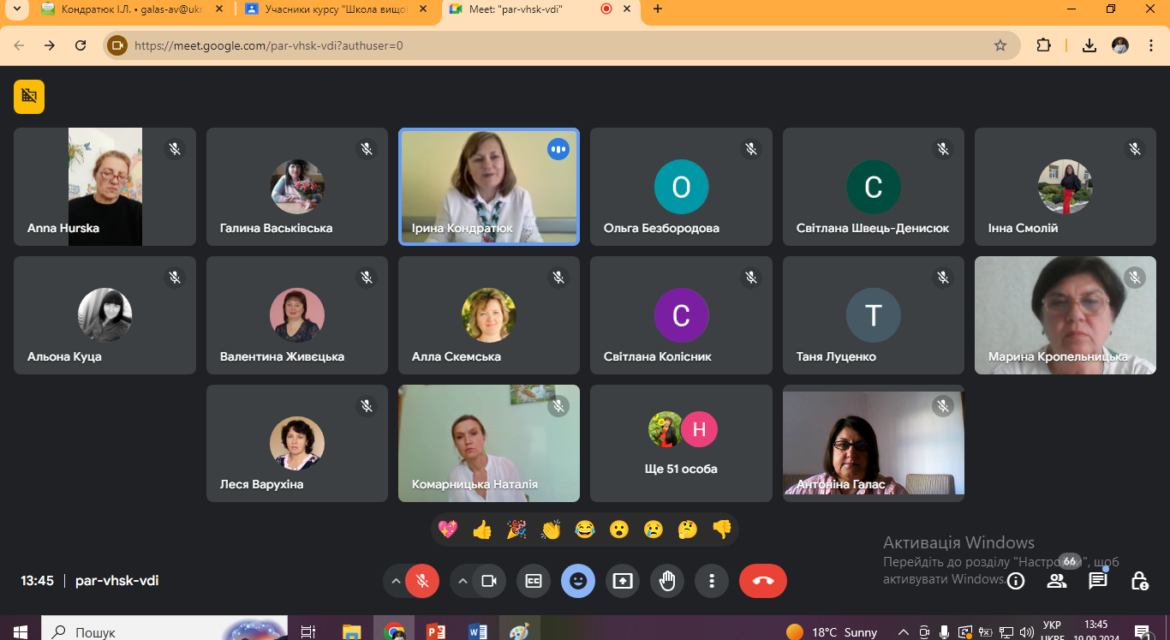Open the Ще 51 особа tile

[681, 443]
